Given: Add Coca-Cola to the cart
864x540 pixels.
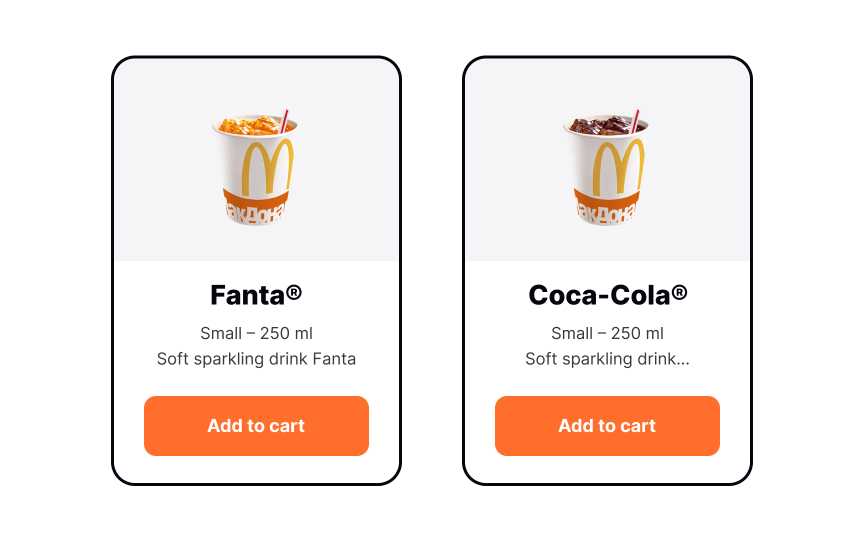Looking at the screenshot, I should [607, 425].
